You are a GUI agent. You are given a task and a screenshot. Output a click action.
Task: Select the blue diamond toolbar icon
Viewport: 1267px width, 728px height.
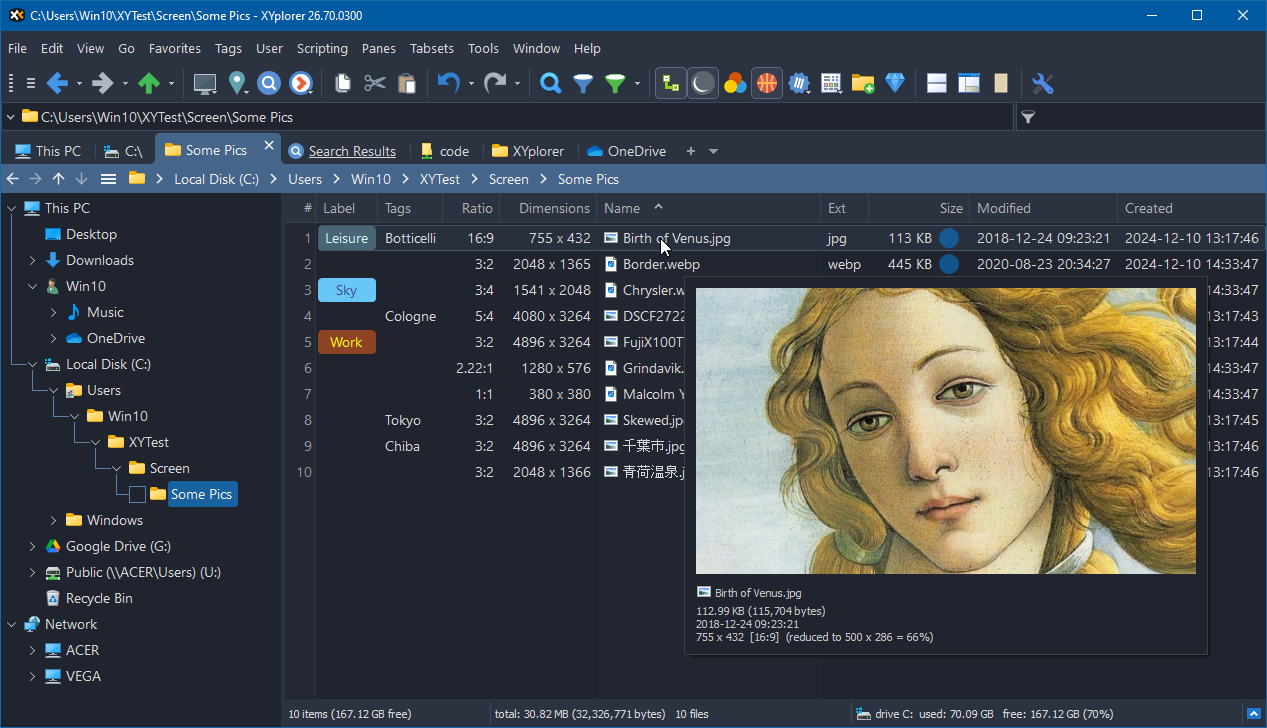[x=895, y=83]
